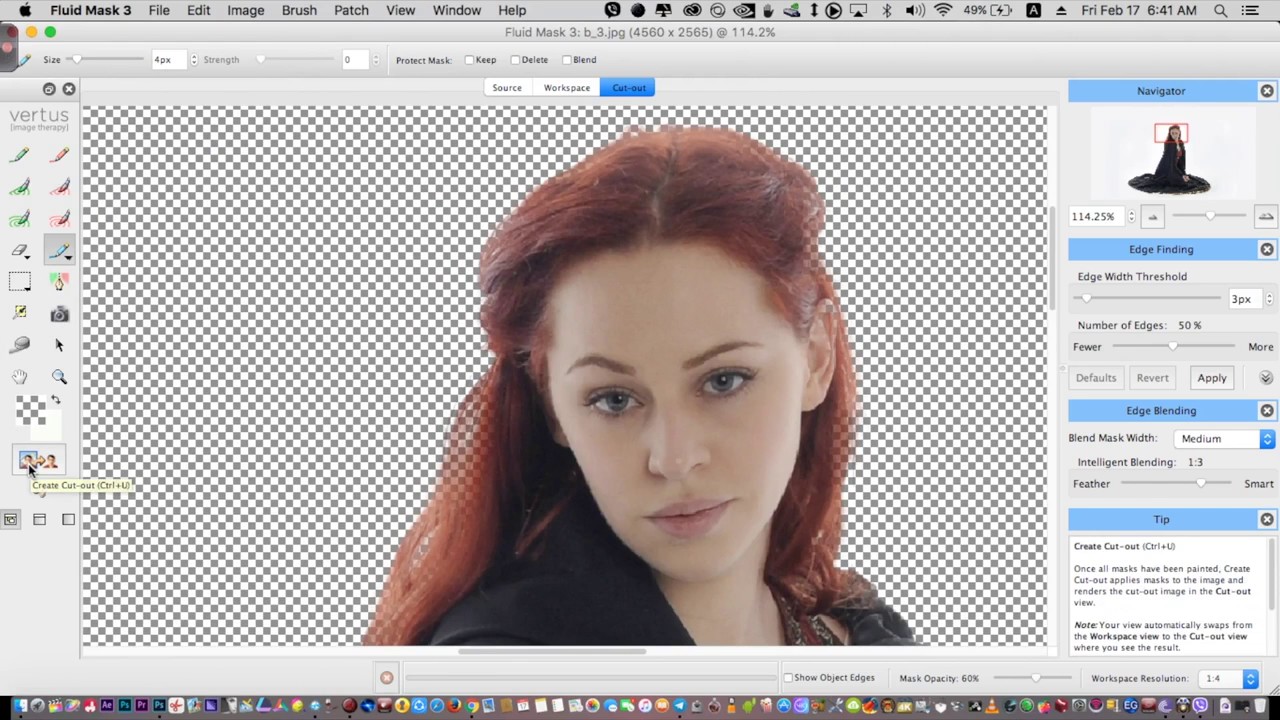Screen dimensions: 1280x720
Task: Open the Workspace Resolution dropdown
Action: [1227, 679]
